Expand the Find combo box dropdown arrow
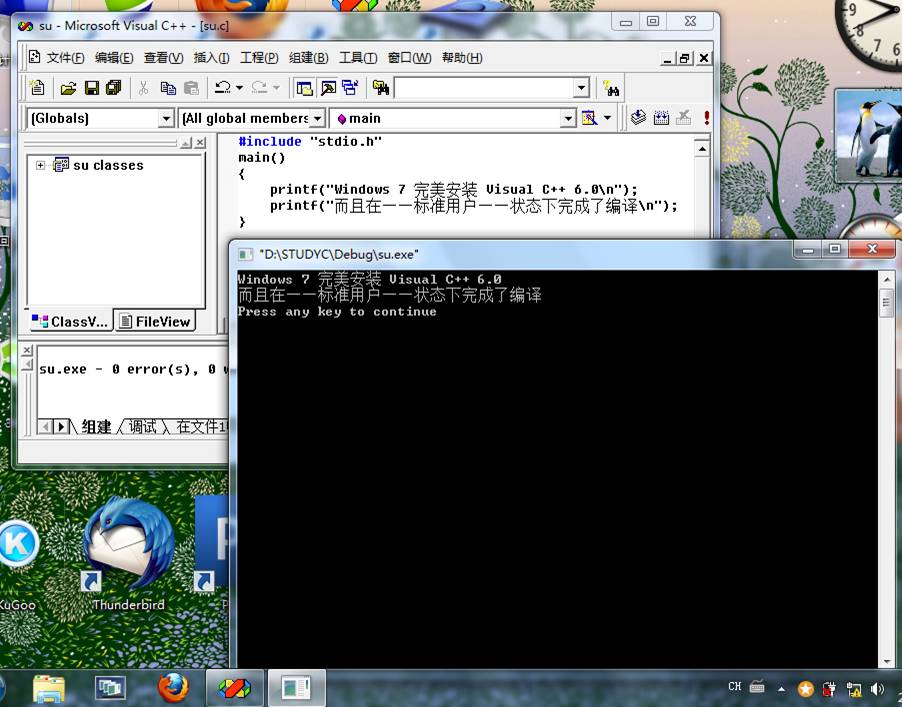 tap(581, 89)
